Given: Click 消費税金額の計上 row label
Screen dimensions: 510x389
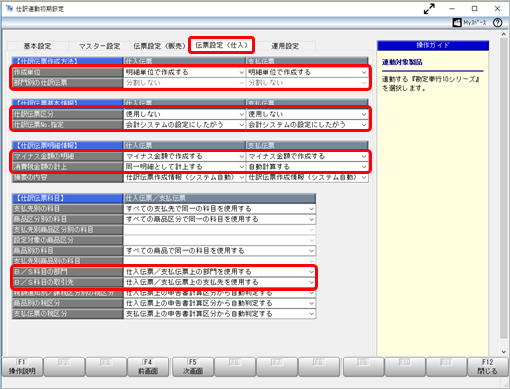Looking at the screenshot, I should 67,167.
